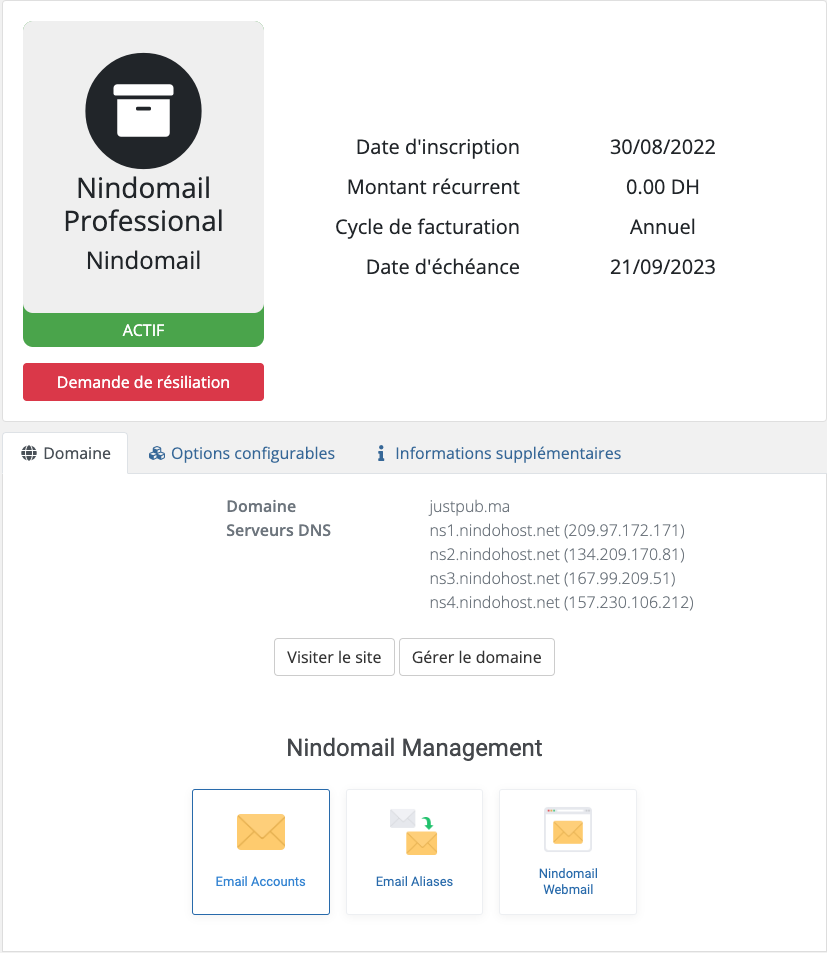Screen dimensions: 827x953
Task: Click the billing cycle value Annuel
Action: tap(663, 227)
